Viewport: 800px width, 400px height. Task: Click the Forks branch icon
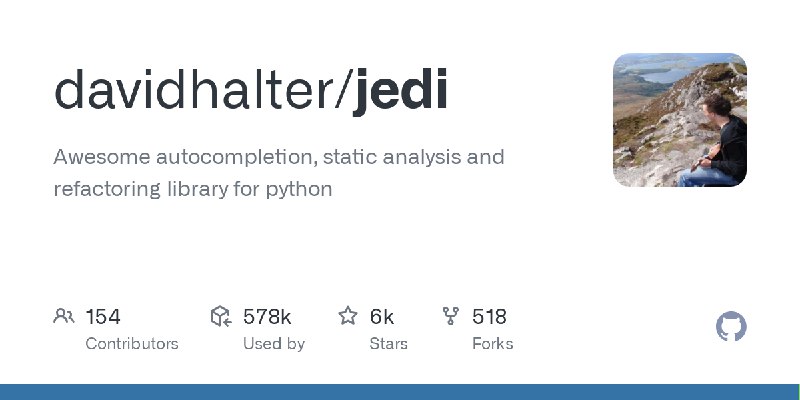[x=451, y=316]
